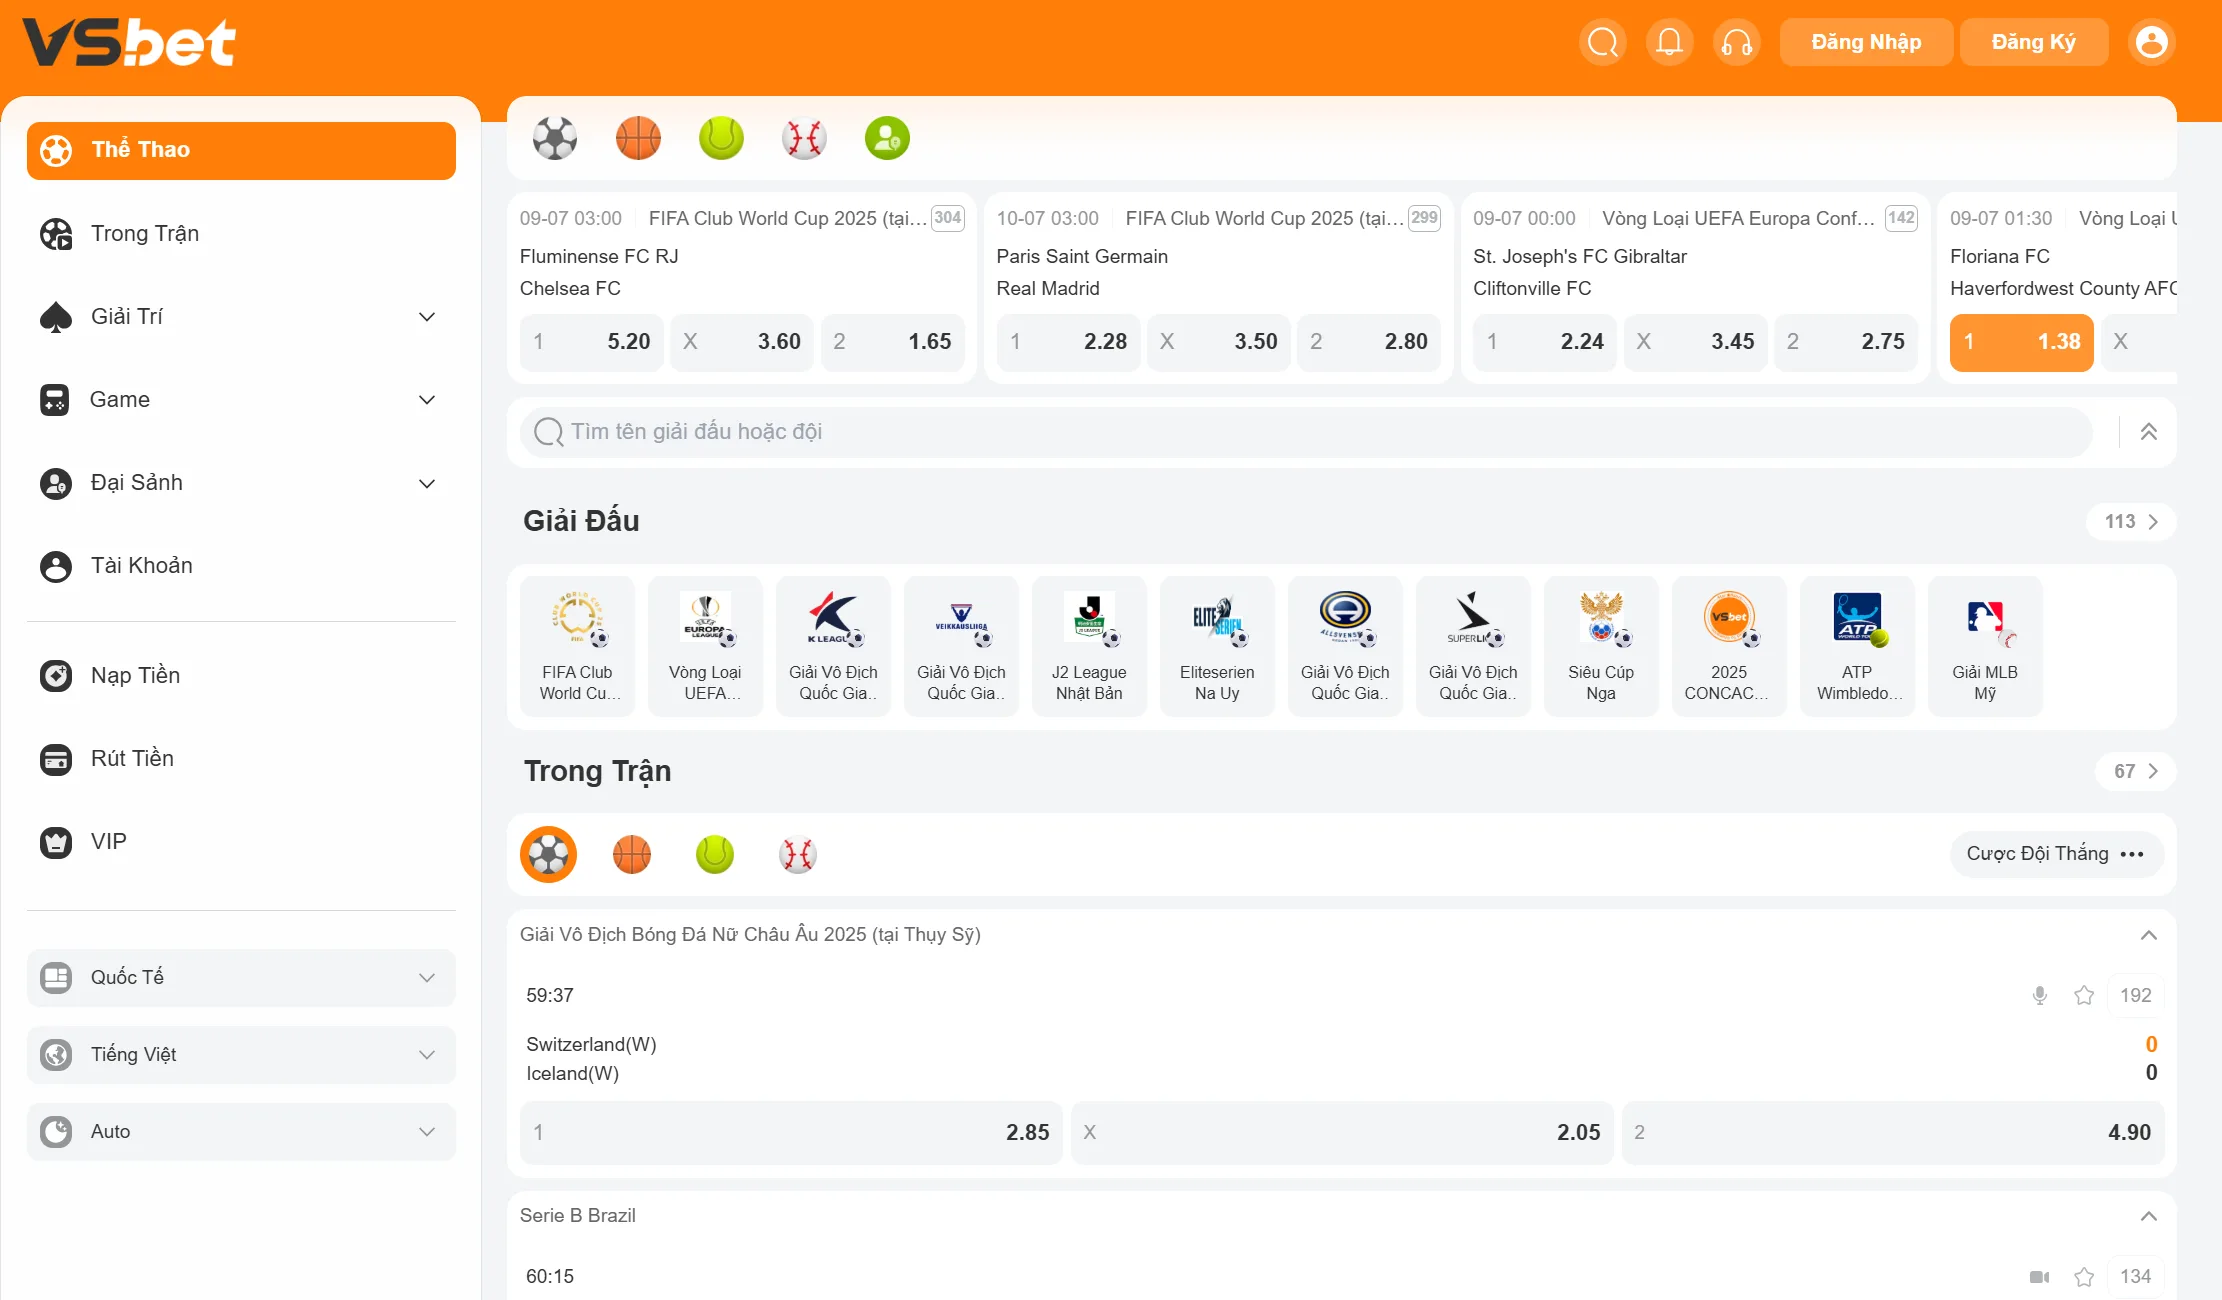Filter Trong Trận by soccer icon
Image resolution: width=2222 pixels, height=1300 pixels.
tap(549, 854)
